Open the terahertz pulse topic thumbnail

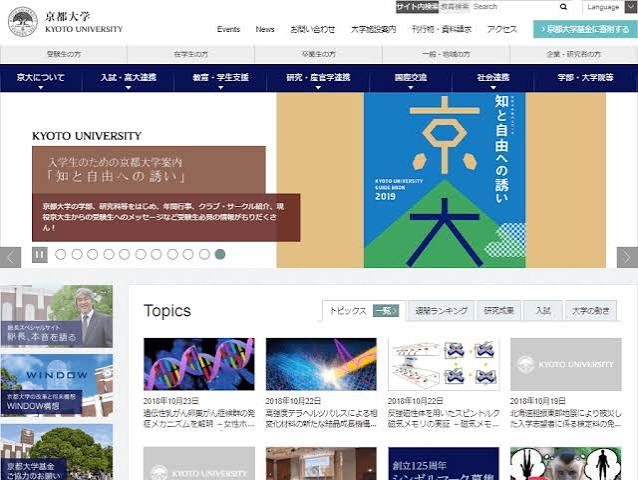click(321, 364)
